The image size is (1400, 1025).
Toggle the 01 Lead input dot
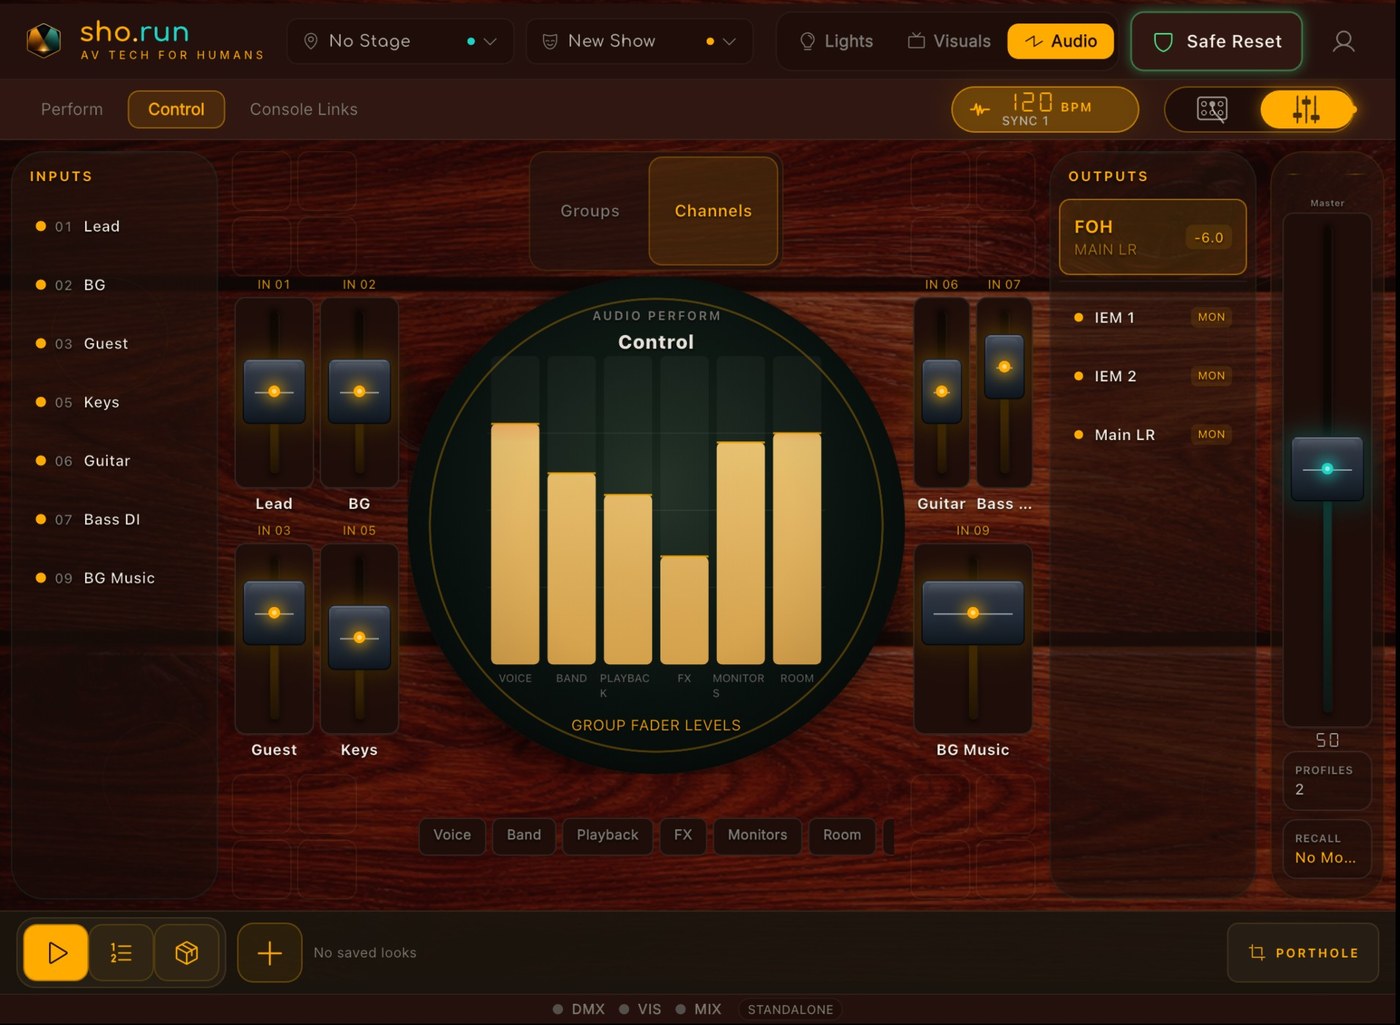[41, 226]
